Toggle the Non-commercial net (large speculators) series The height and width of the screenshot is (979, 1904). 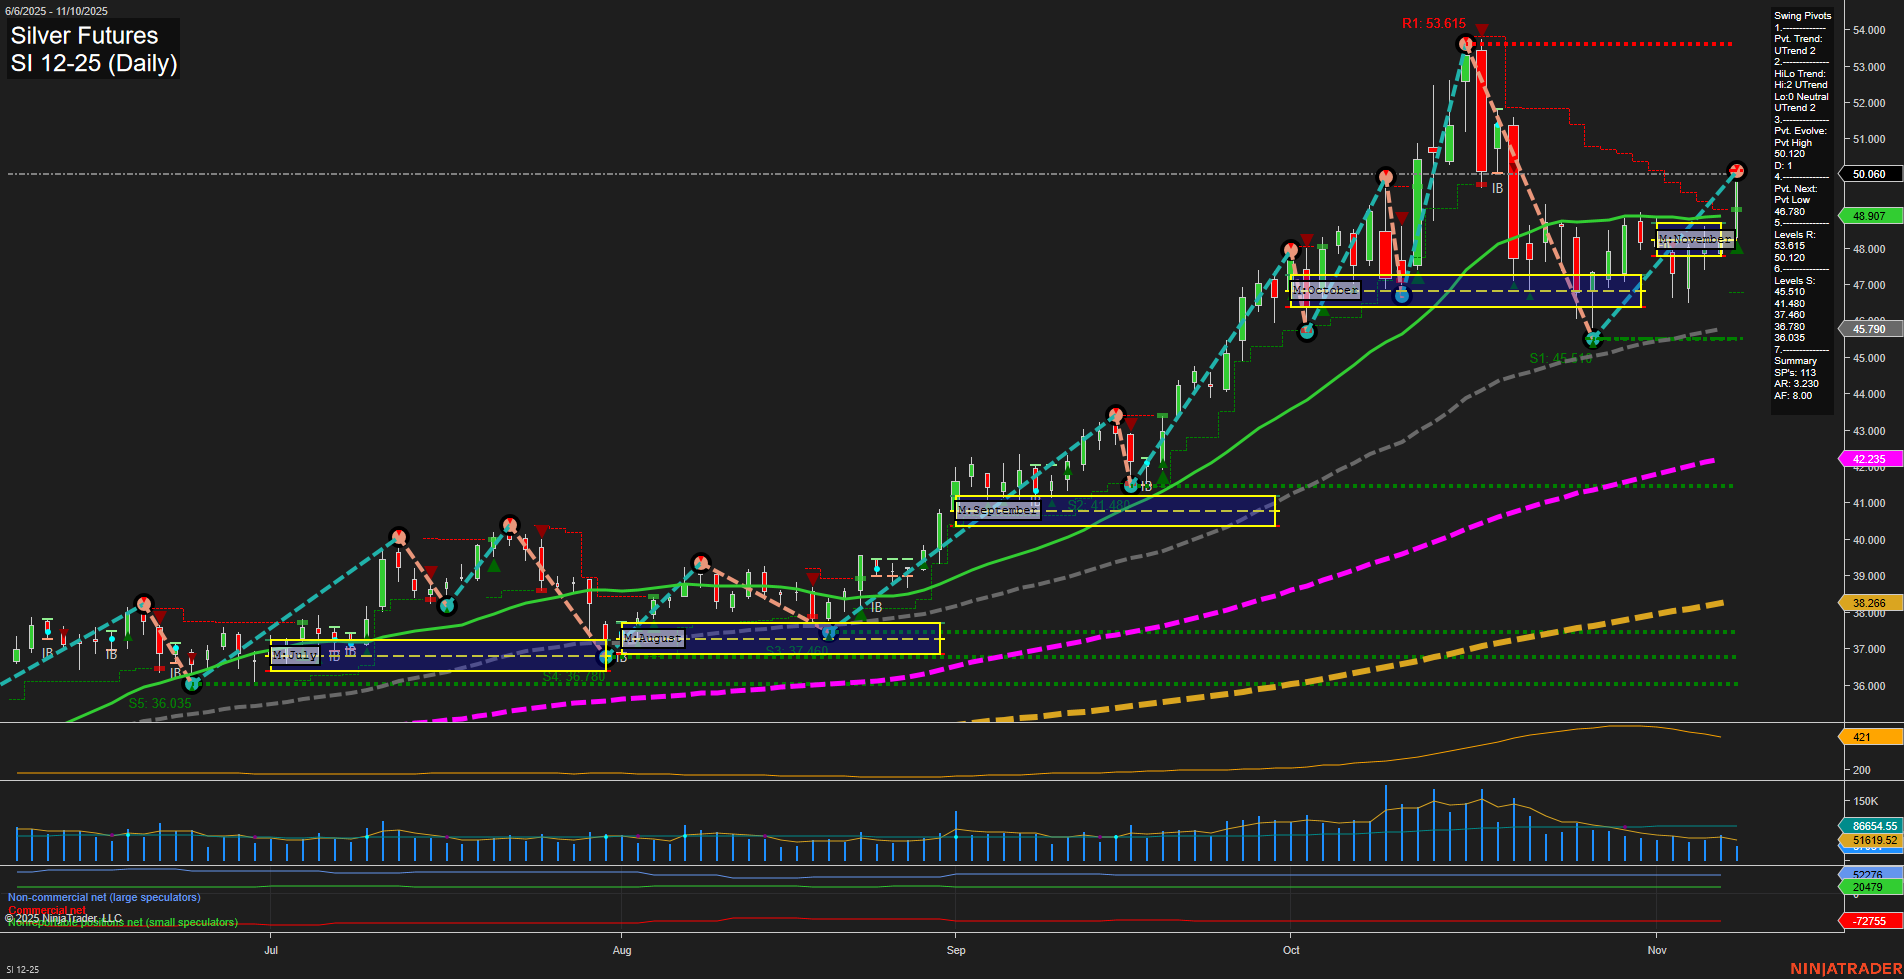pos(105,897)
